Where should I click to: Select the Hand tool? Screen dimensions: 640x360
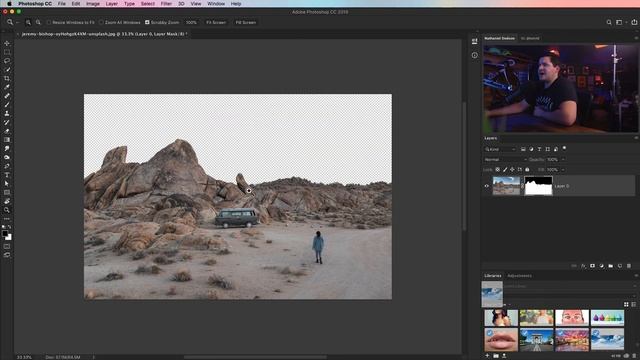[x=7, y=201]
